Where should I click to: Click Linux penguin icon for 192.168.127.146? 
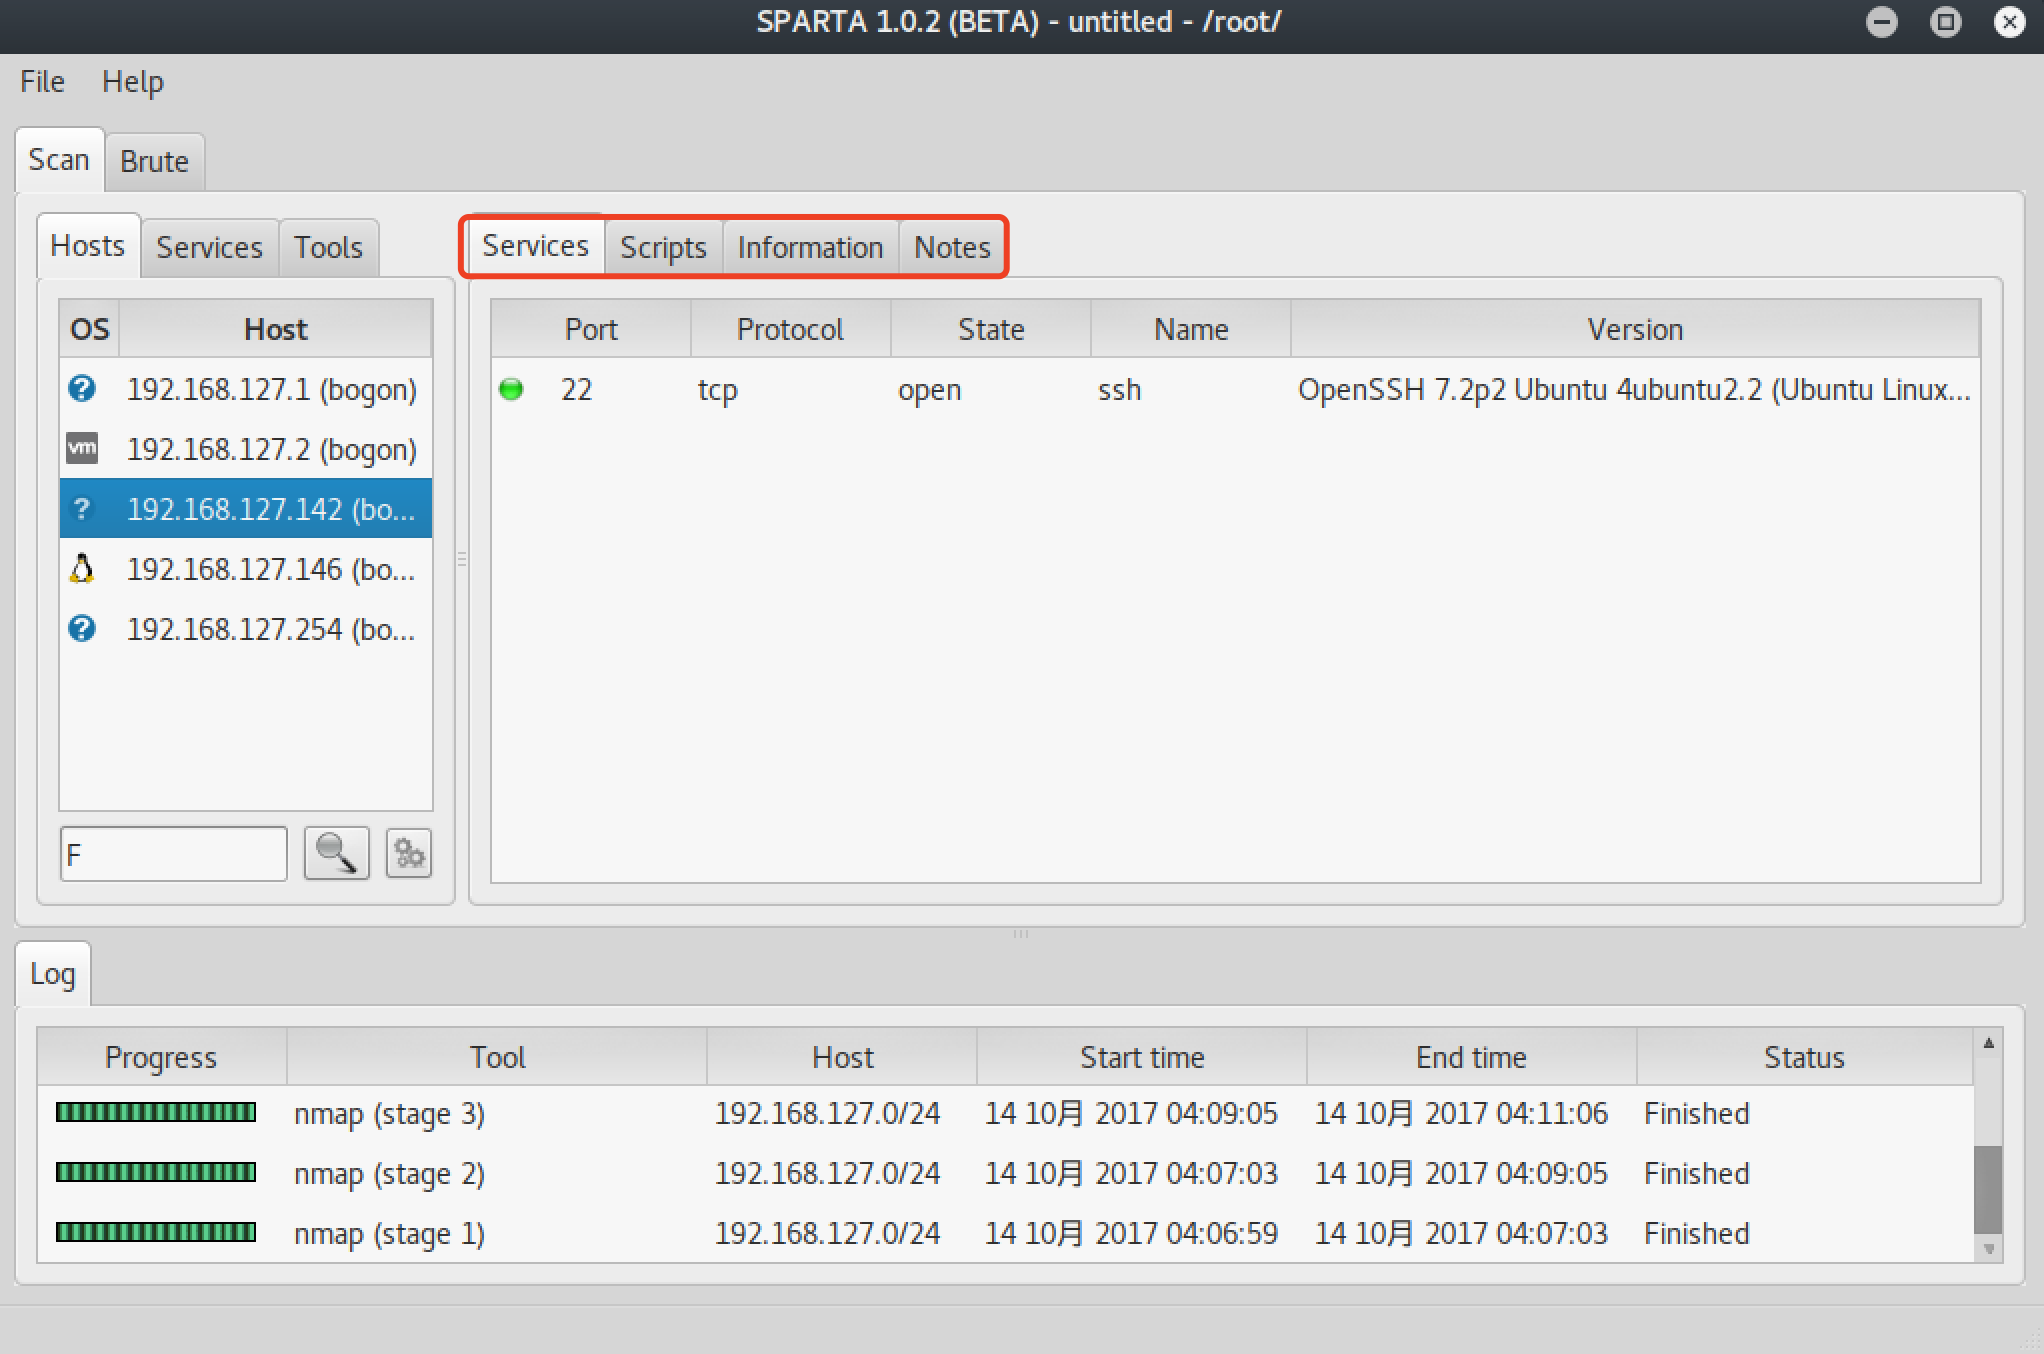[82, 568]
